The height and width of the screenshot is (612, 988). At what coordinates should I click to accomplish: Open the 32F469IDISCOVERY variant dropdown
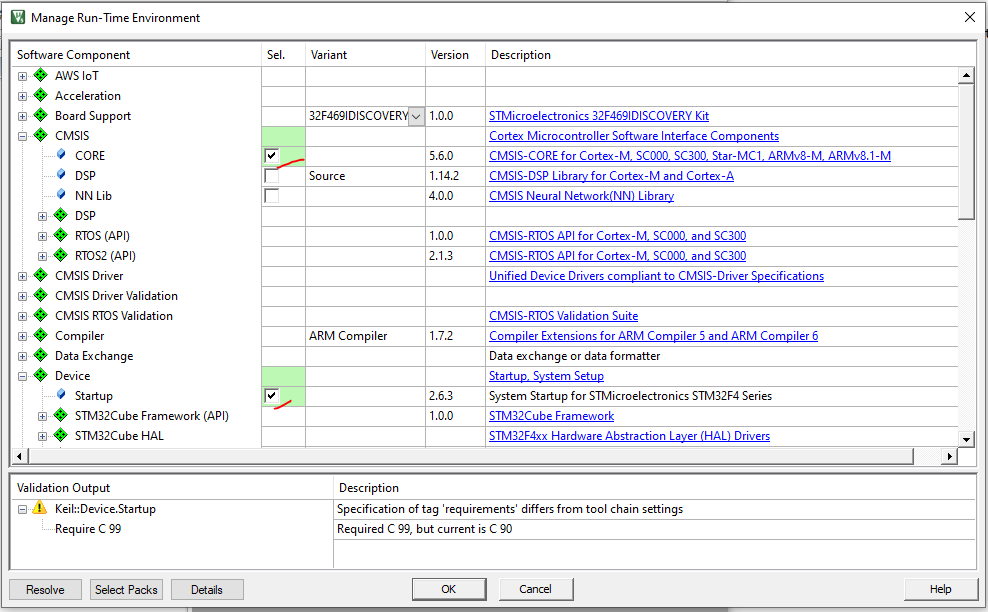point(415,115)
